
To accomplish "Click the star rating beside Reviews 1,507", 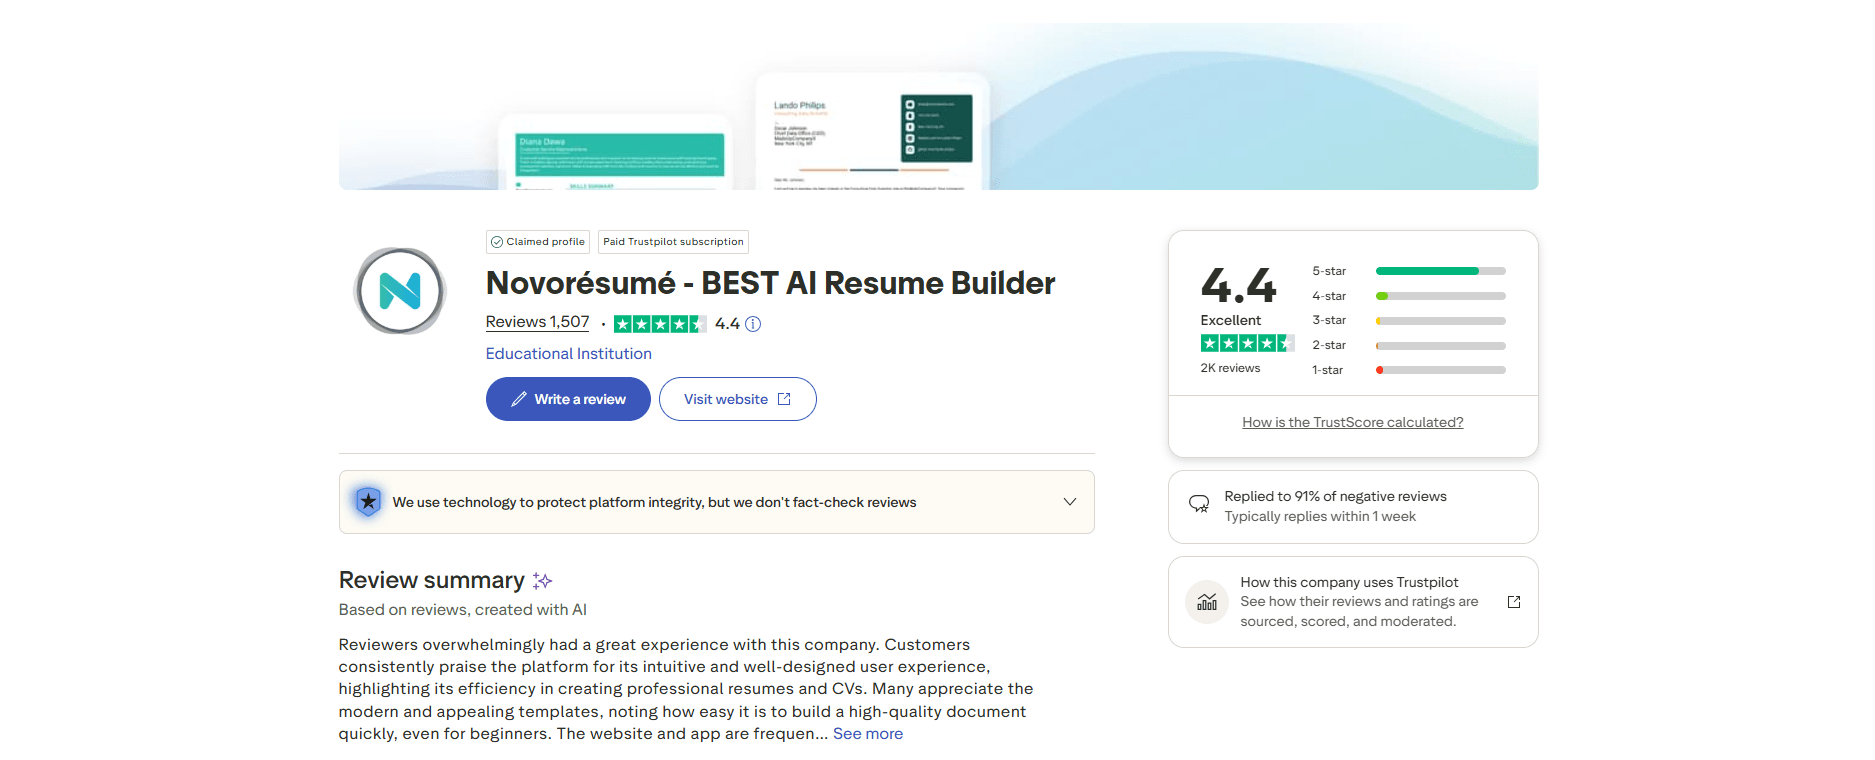I will [660, 324].
